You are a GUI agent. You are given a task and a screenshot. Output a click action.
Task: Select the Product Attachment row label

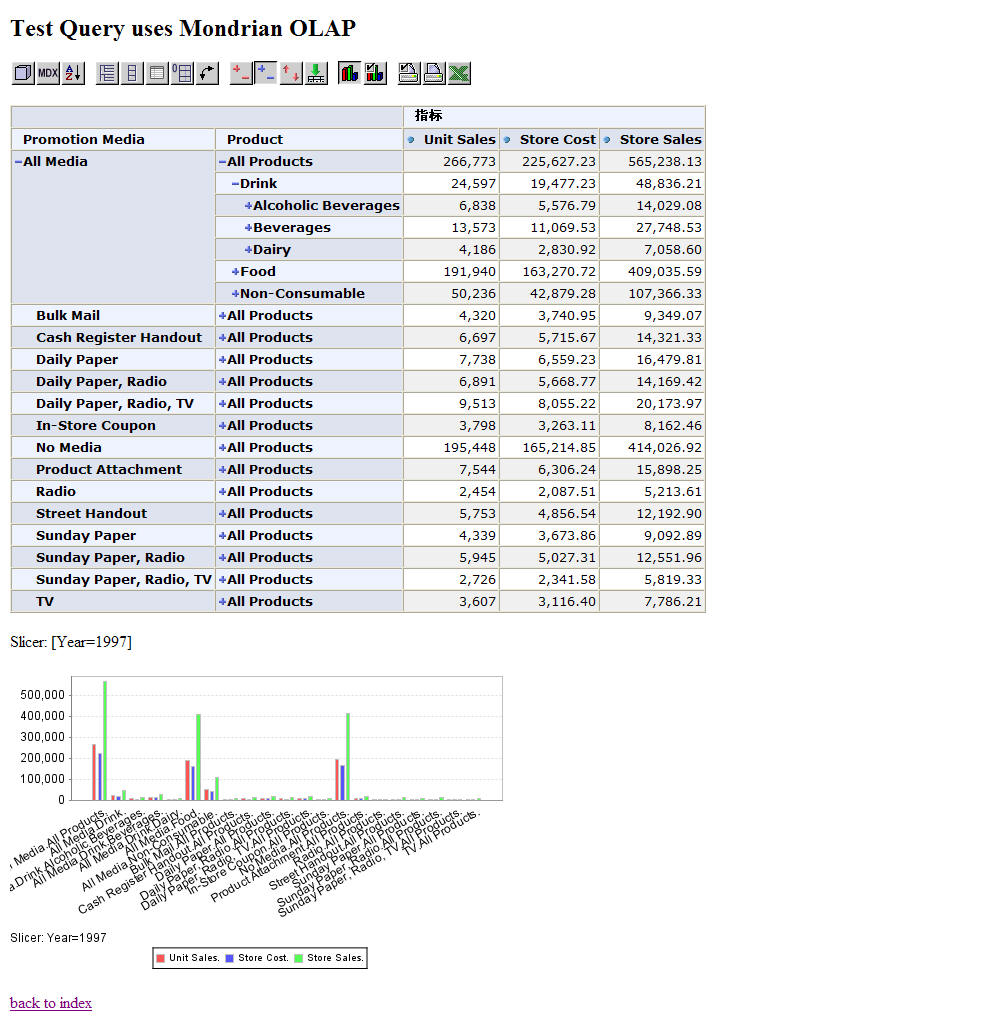point(109,470)
